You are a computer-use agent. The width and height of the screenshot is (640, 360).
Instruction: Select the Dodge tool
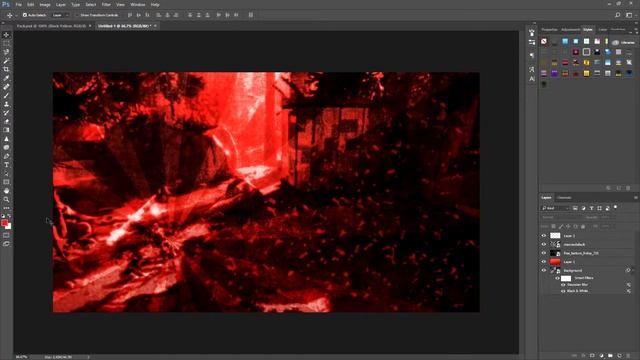coord(6,147)
